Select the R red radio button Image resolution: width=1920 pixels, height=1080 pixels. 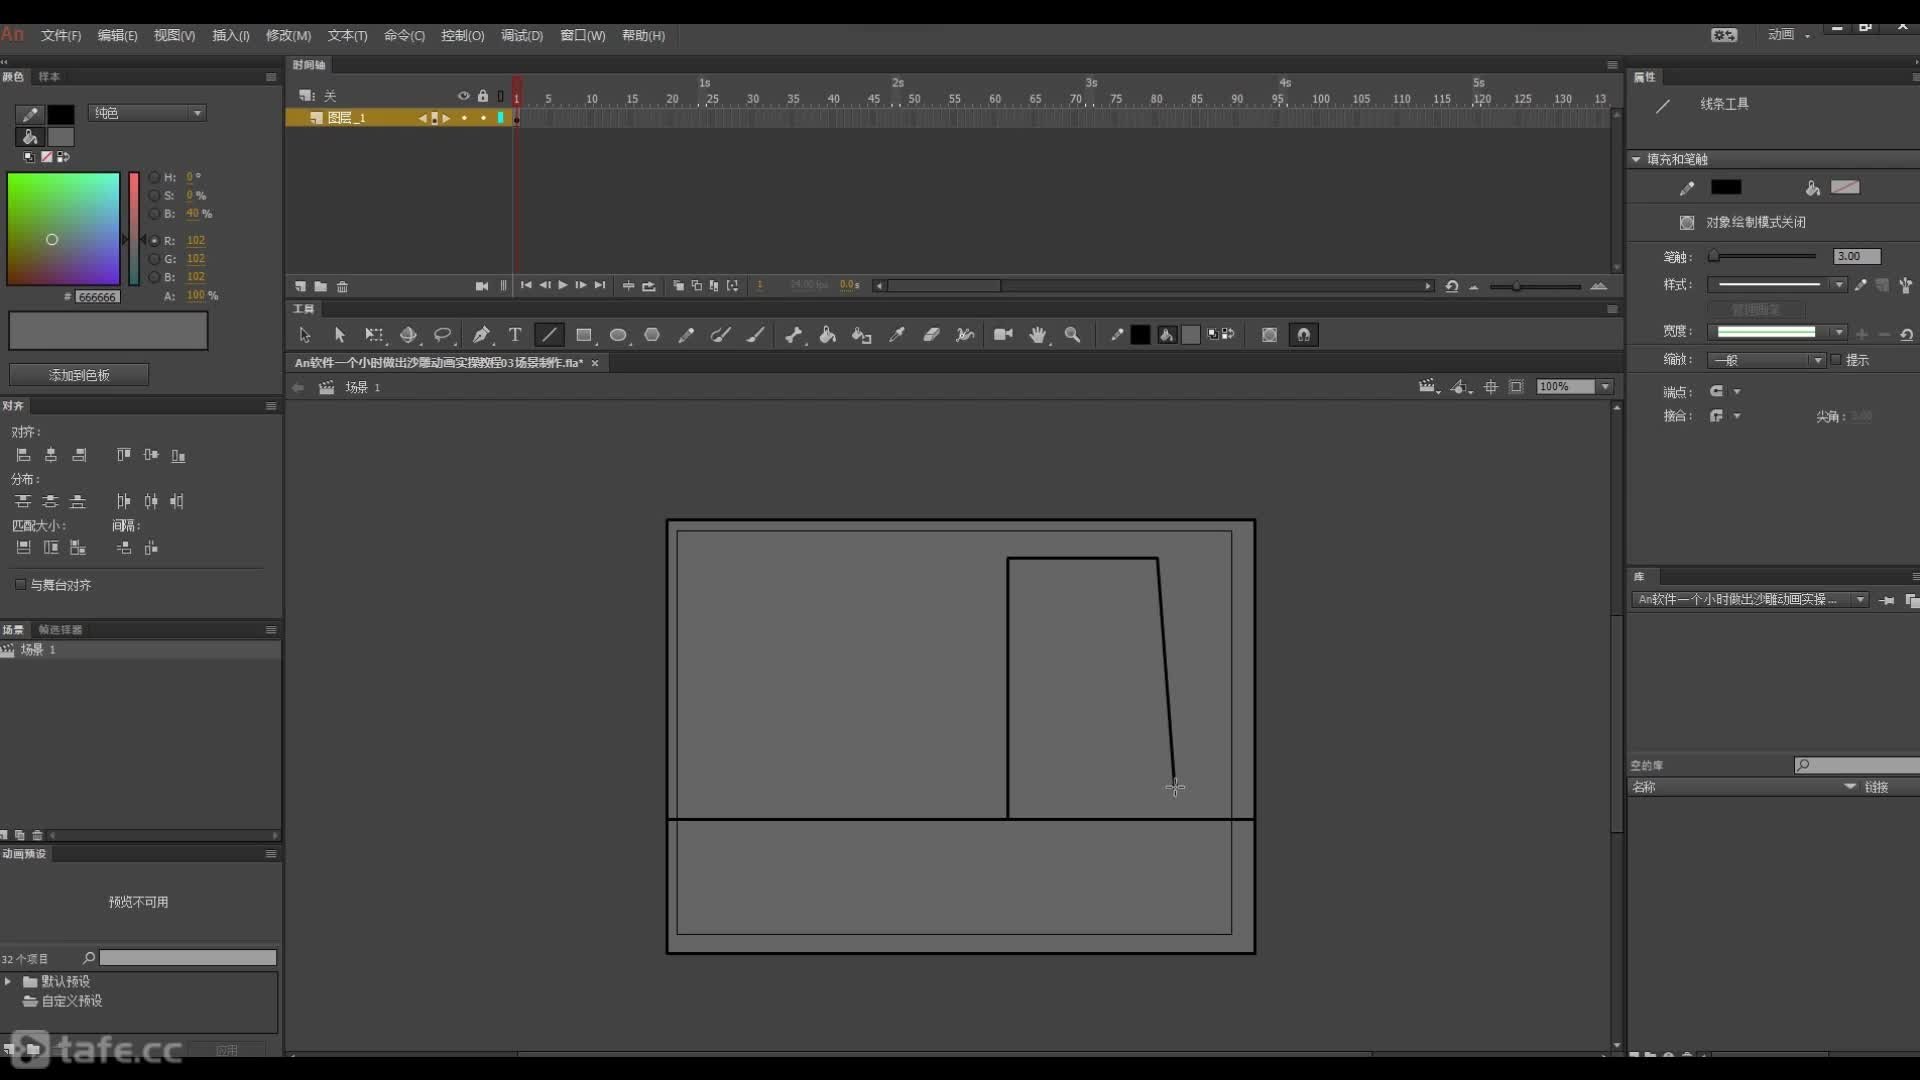154,241
